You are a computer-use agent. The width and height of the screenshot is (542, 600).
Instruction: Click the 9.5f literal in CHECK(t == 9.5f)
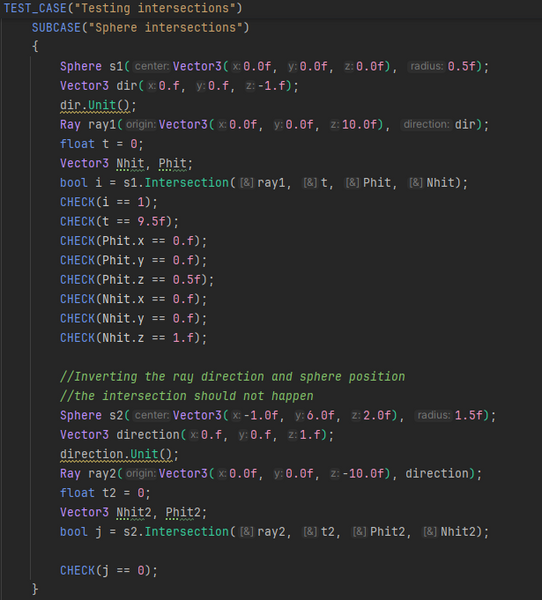[152, 222]
